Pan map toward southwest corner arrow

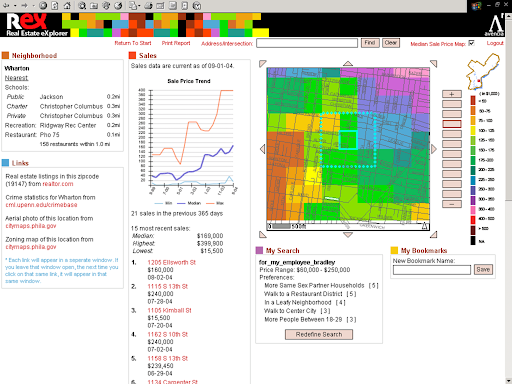(x=263, y=234)
